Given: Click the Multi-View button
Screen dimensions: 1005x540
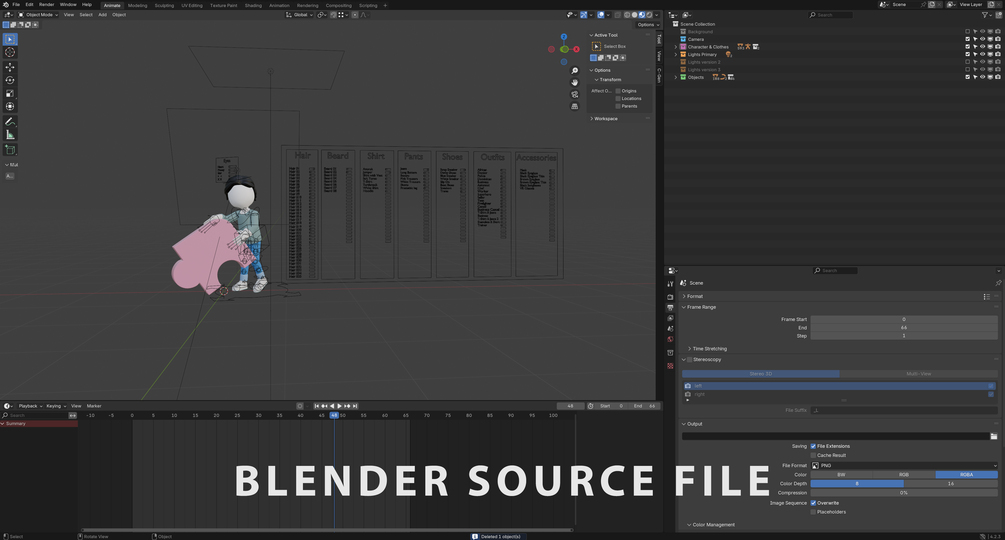Looking at the screenshot, I should coord(918,373).
